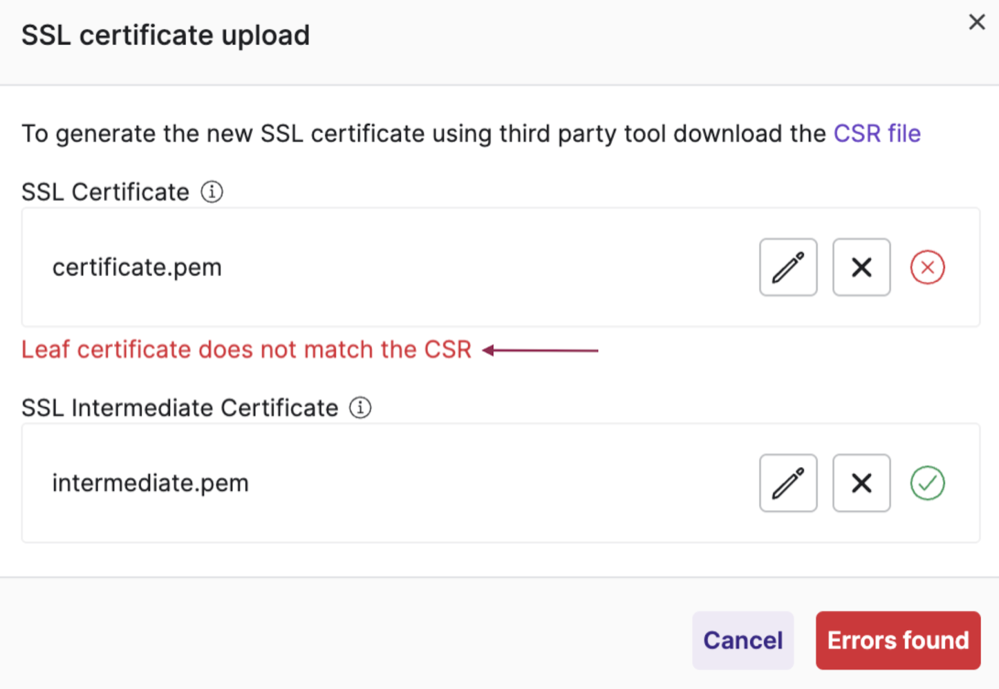Edit the certificate.pem file with the pencil icon
Screen dimensions: 999x689
pos(788,267)
